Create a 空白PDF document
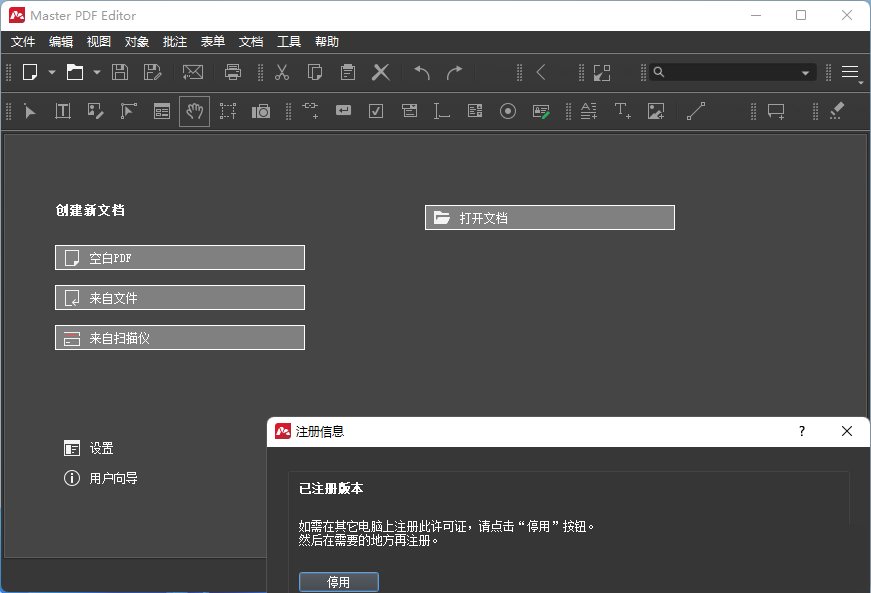The width and height of the screenshot is (871, 593). (179, 257)
